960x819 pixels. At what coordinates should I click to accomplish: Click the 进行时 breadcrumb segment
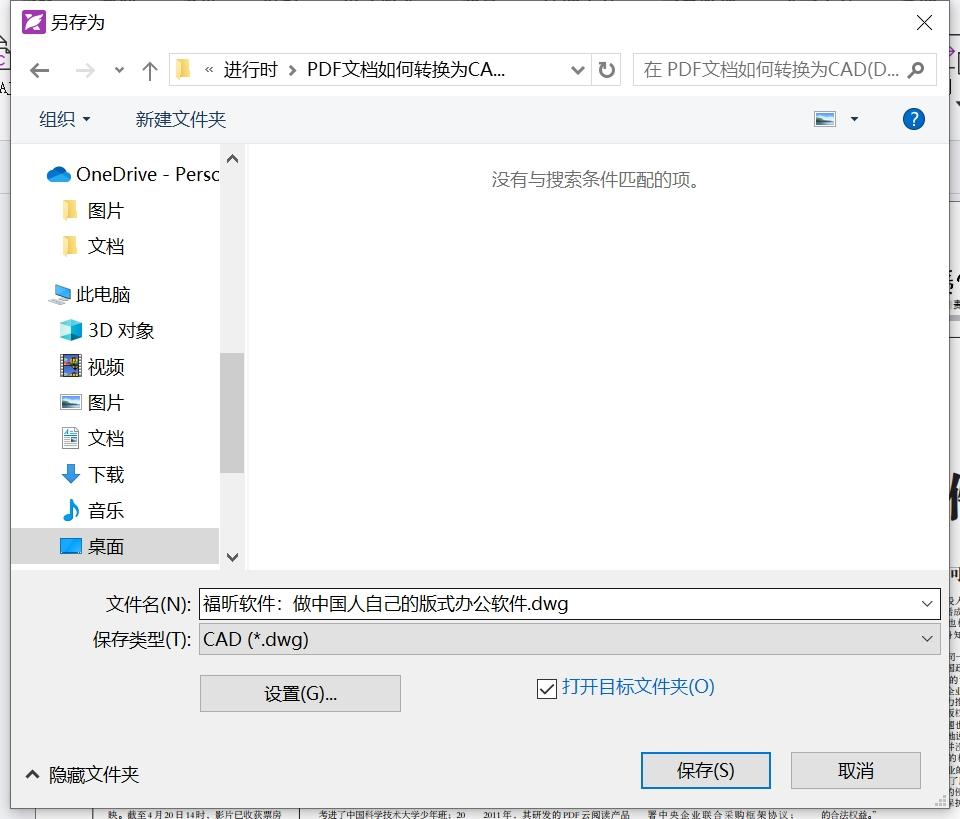(x=250, y=70)
